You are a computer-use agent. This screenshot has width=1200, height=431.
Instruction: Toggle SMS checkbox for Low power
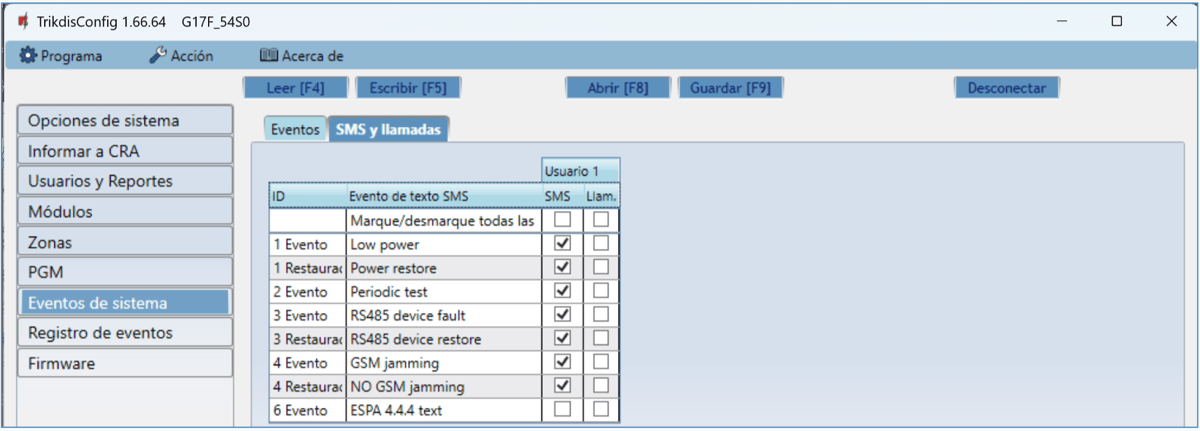coord(562,243)
